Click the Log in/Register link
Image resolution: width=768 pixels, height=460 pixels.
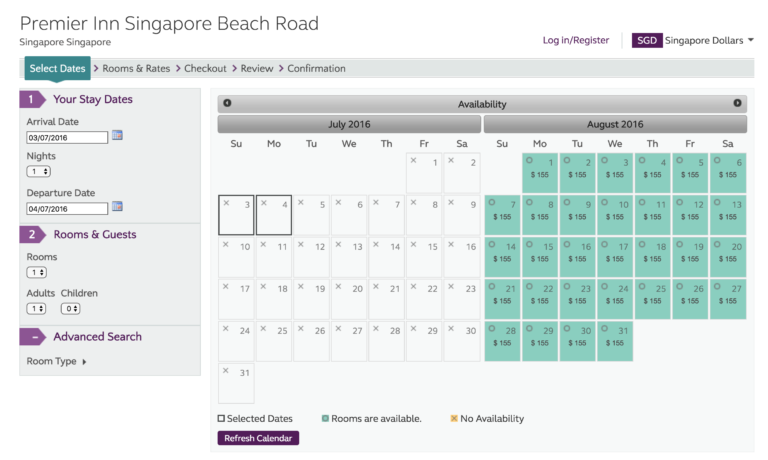point(576,40)
